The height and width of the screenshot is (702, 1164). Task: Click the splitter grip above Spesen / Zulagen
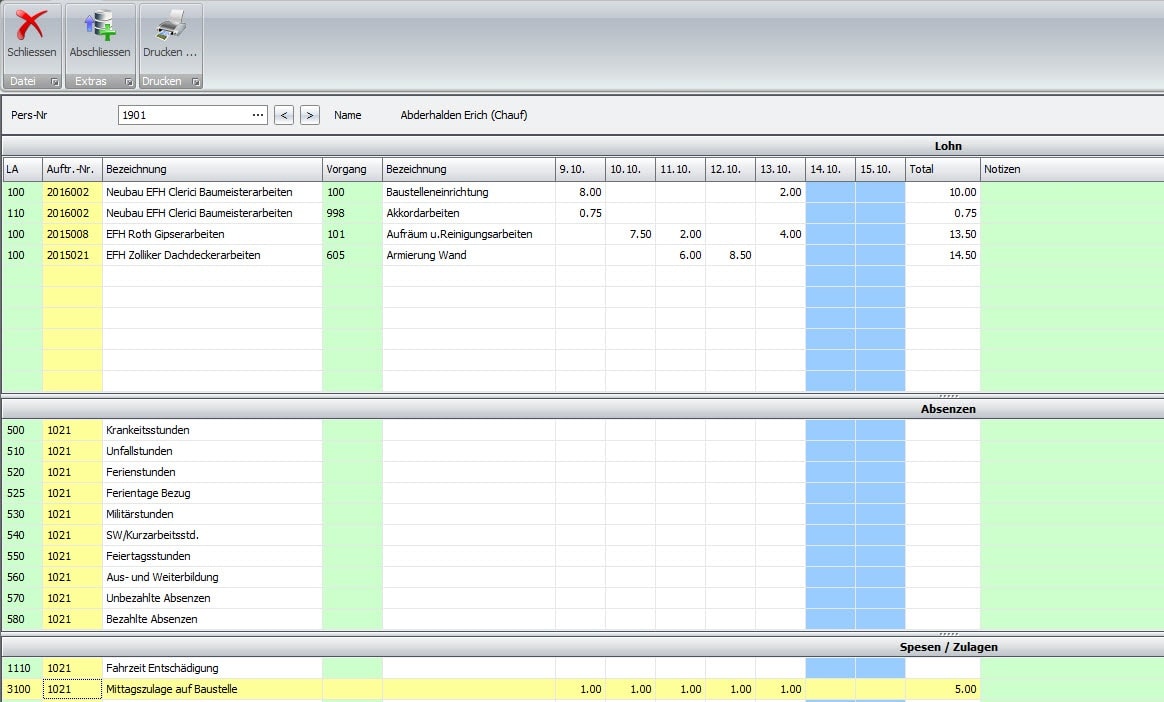948,634
